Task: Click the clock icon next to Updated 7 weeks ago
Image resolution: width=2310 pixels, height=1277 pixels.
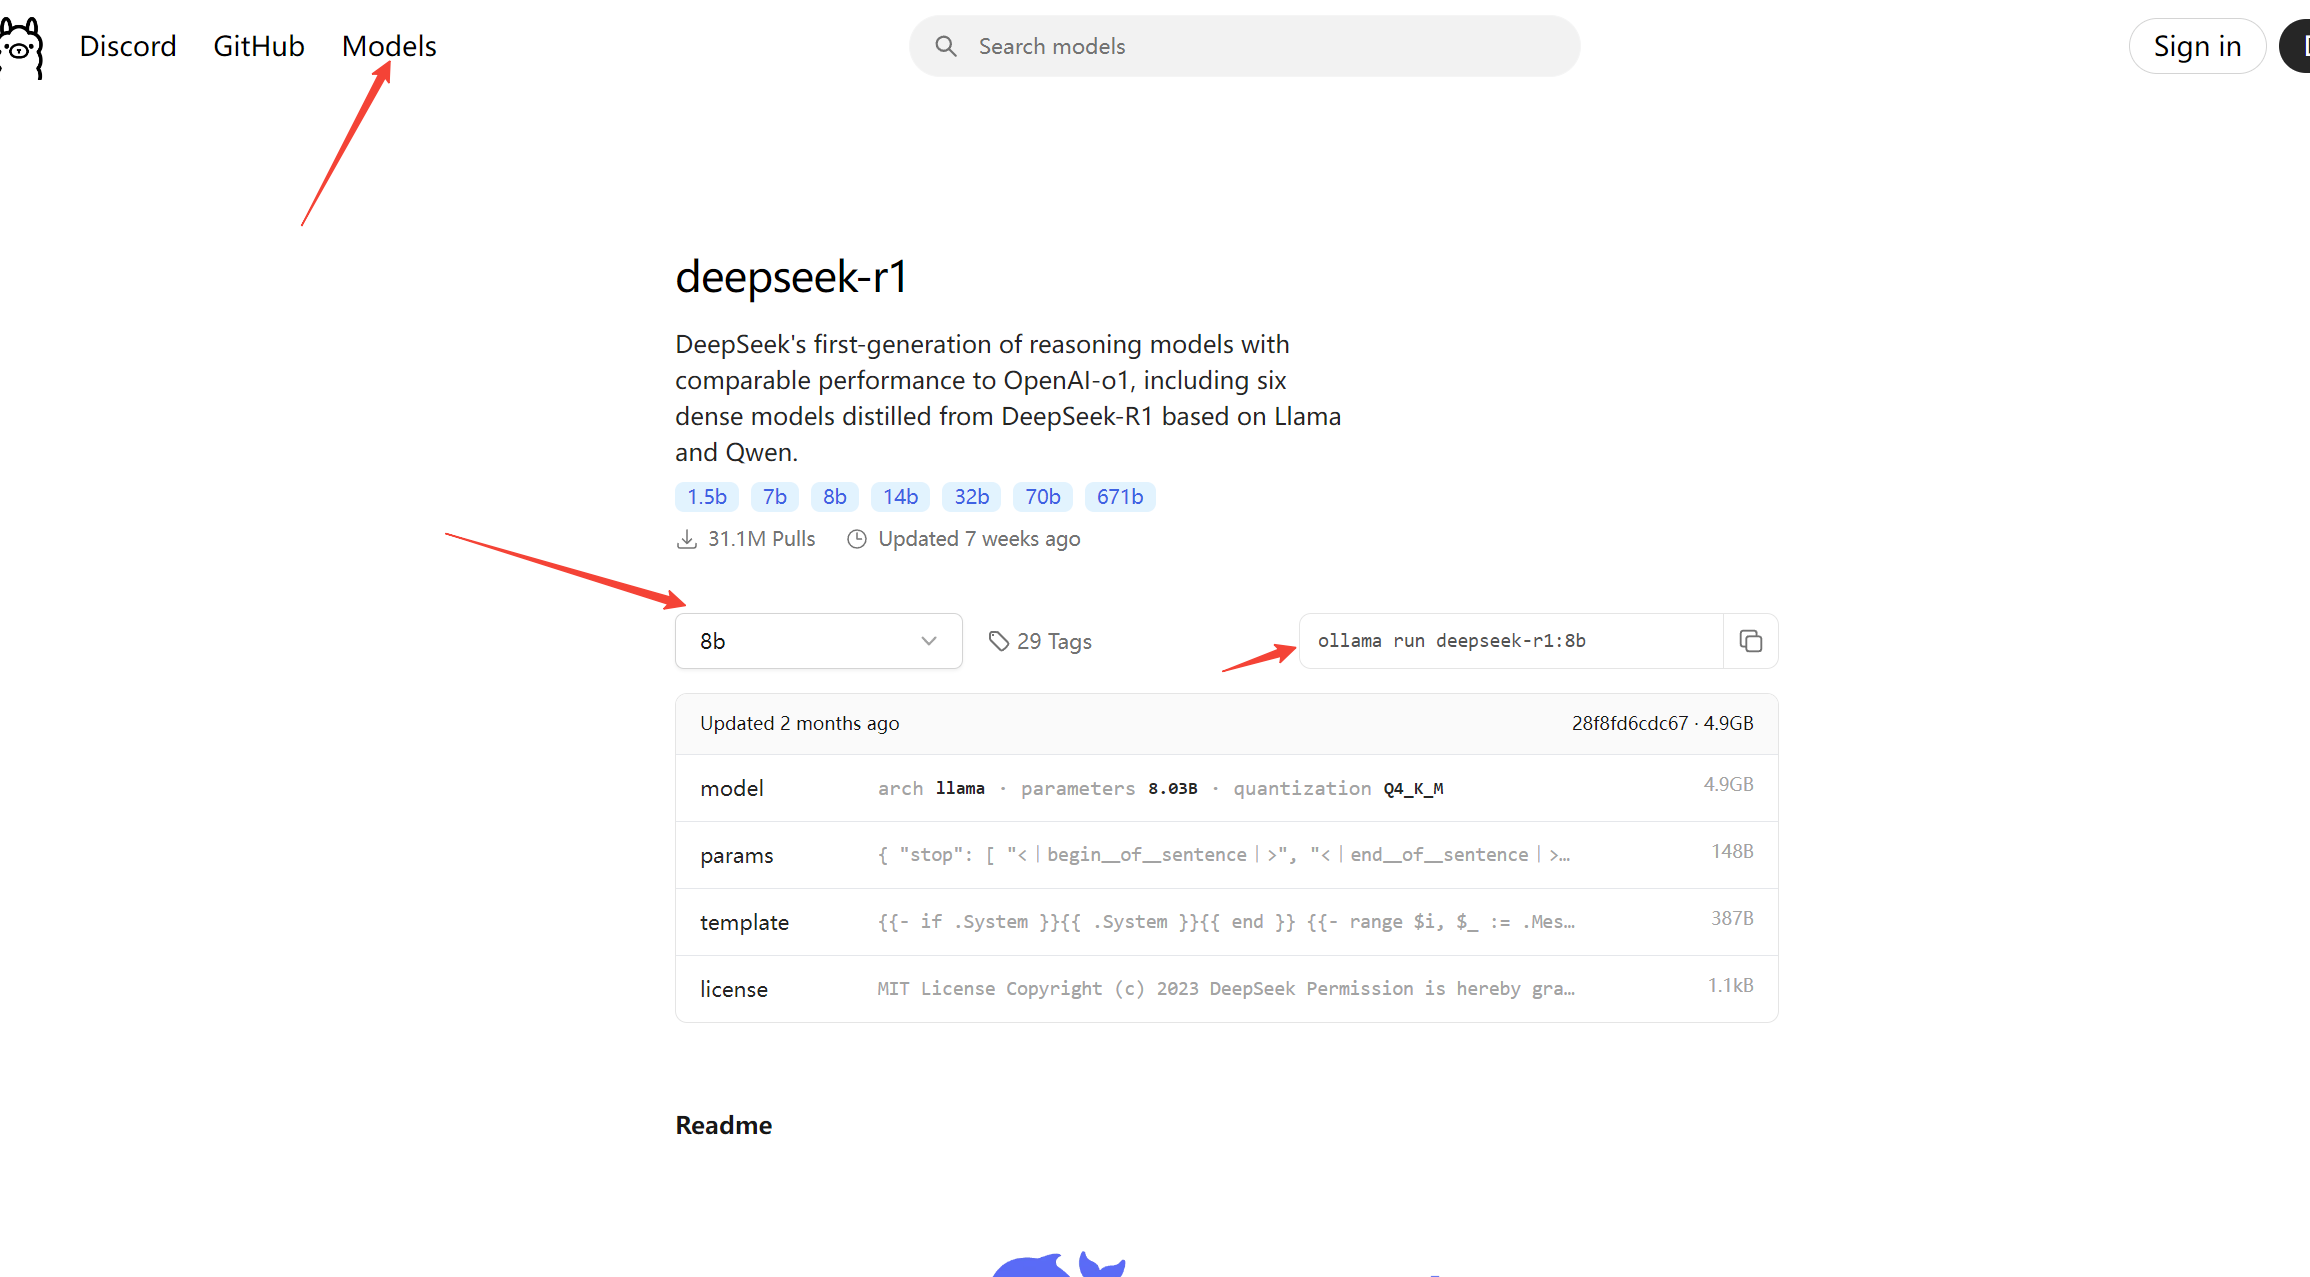Action: click(857, 539)
